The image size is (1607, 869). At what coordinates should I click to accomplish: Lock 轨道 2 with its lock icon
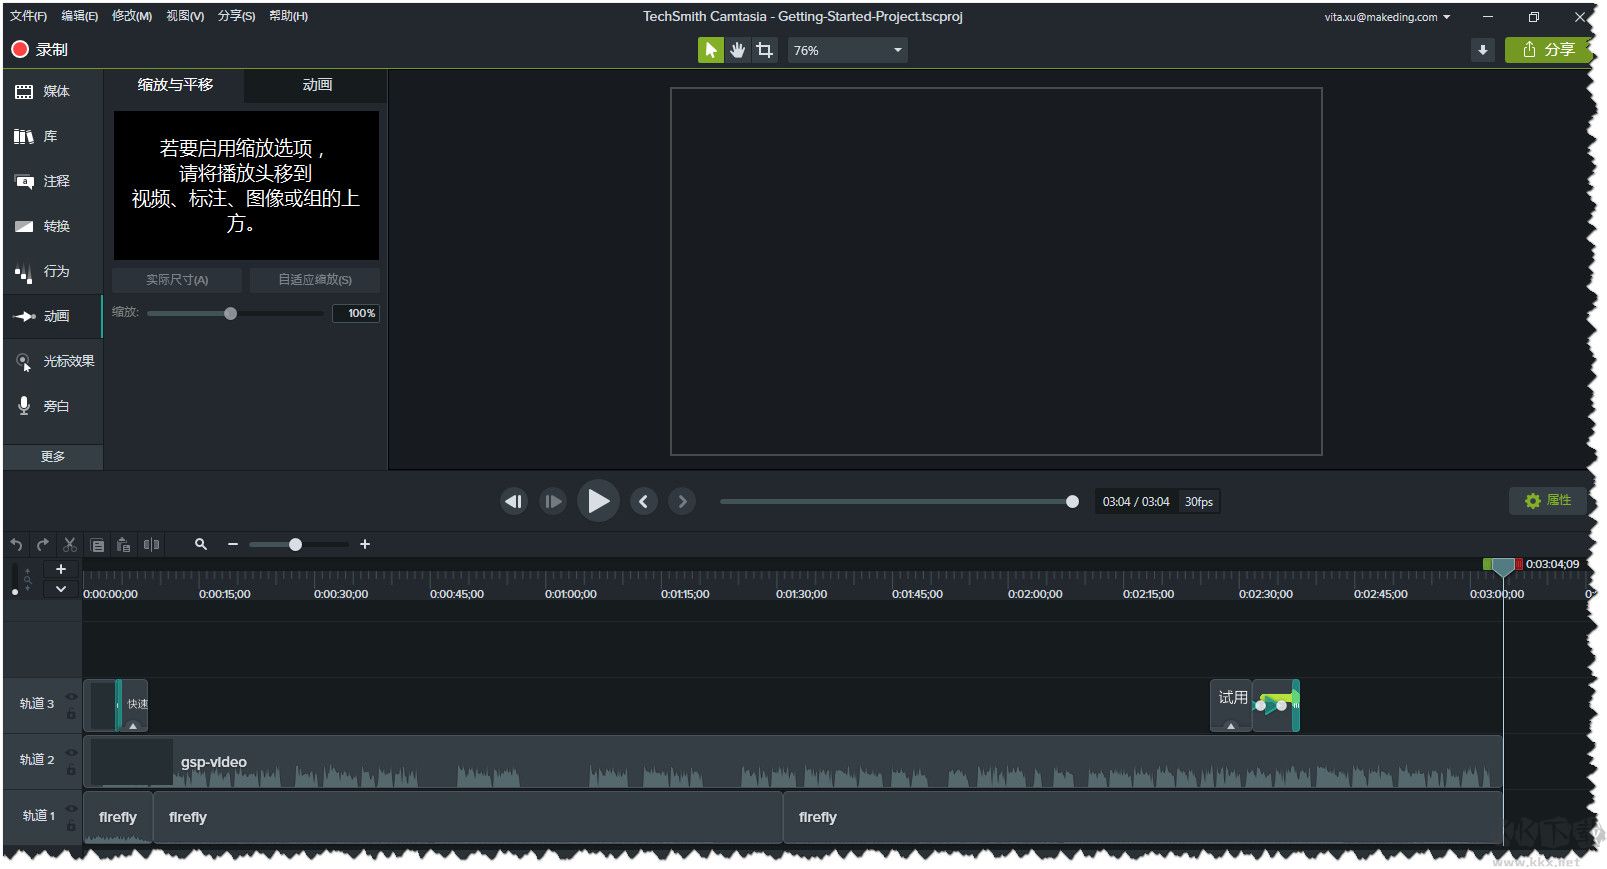[71, 770]
